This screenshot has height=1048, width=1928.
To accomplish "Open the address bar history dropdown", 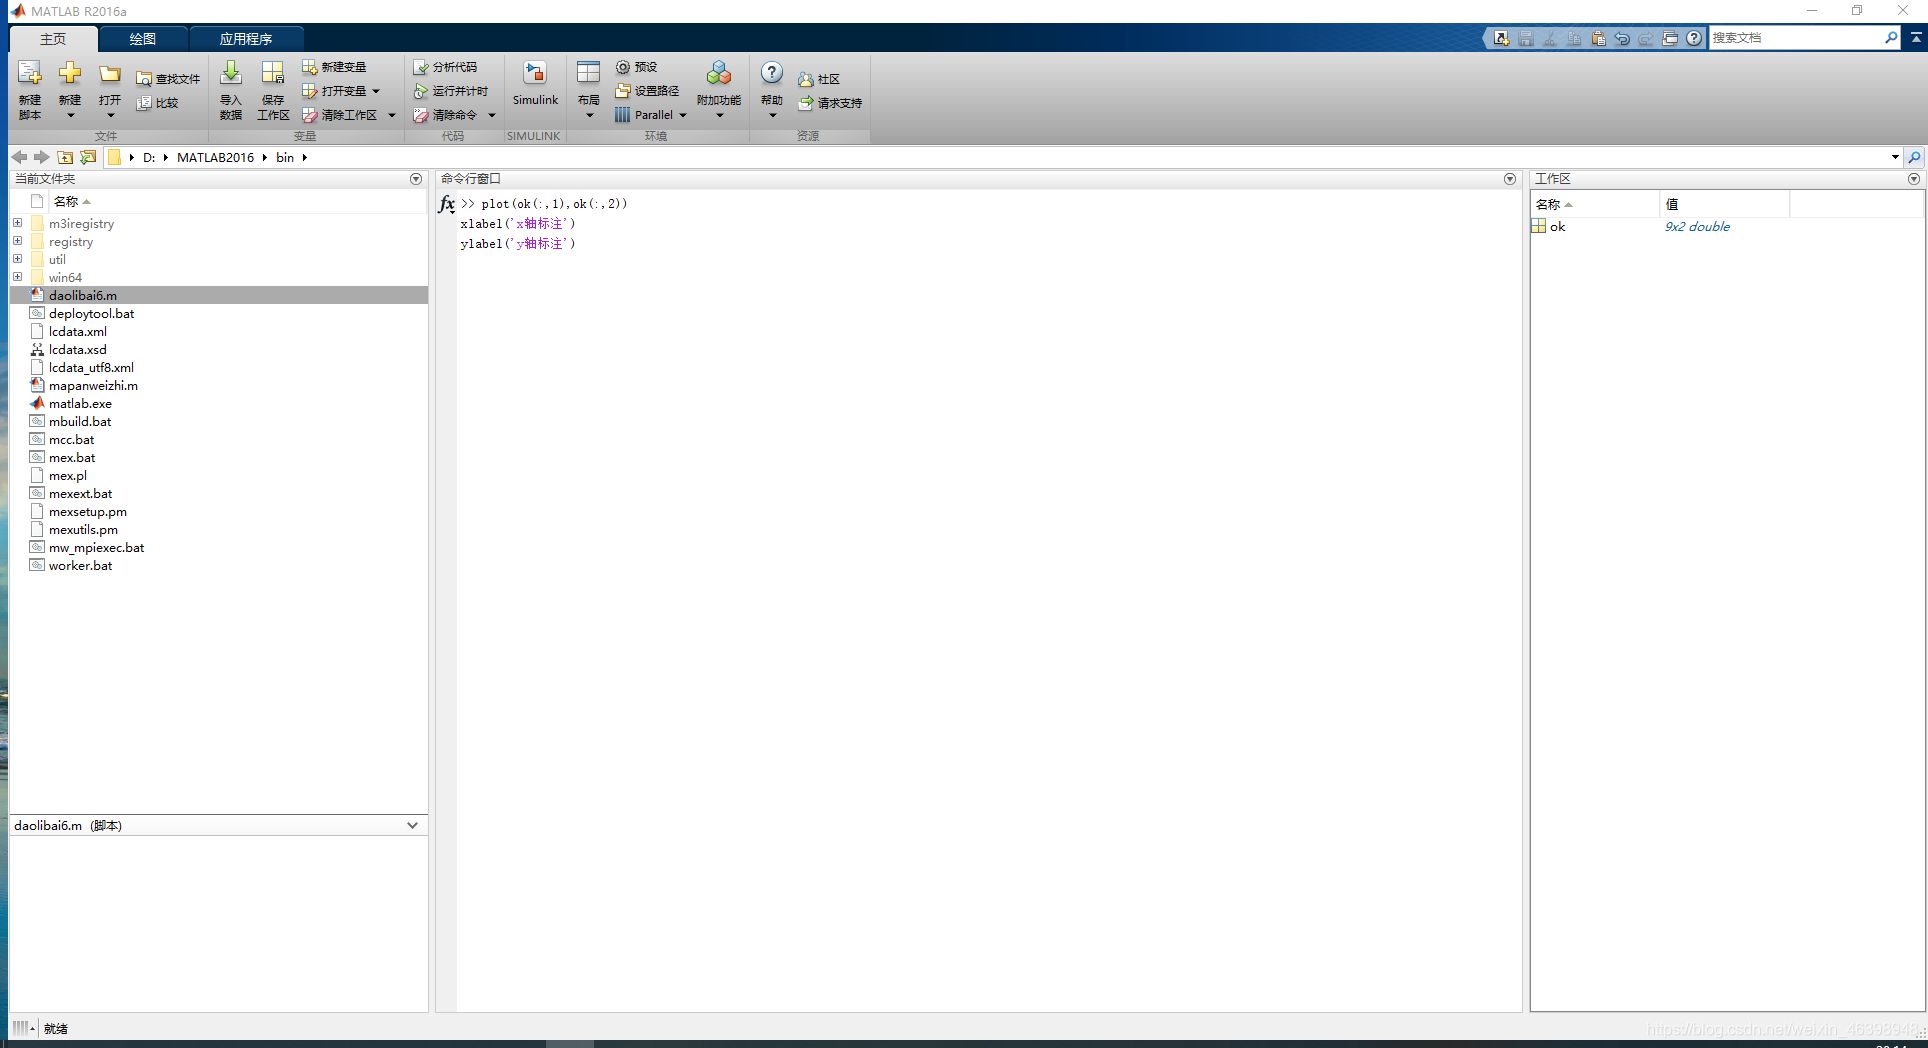I will click(x=1895, y=157).
